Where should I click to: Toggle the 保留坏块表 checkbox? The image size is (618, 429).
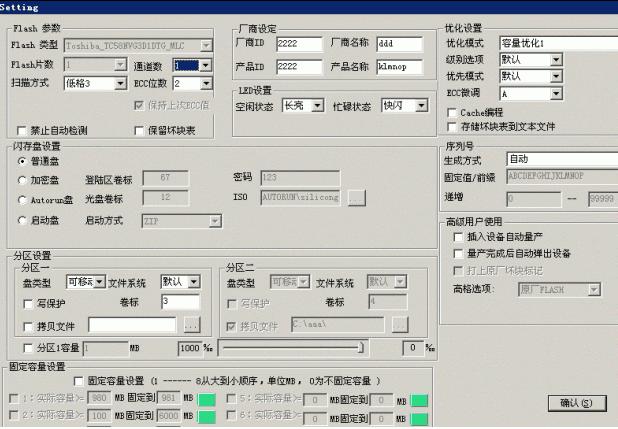pos(140,130)
